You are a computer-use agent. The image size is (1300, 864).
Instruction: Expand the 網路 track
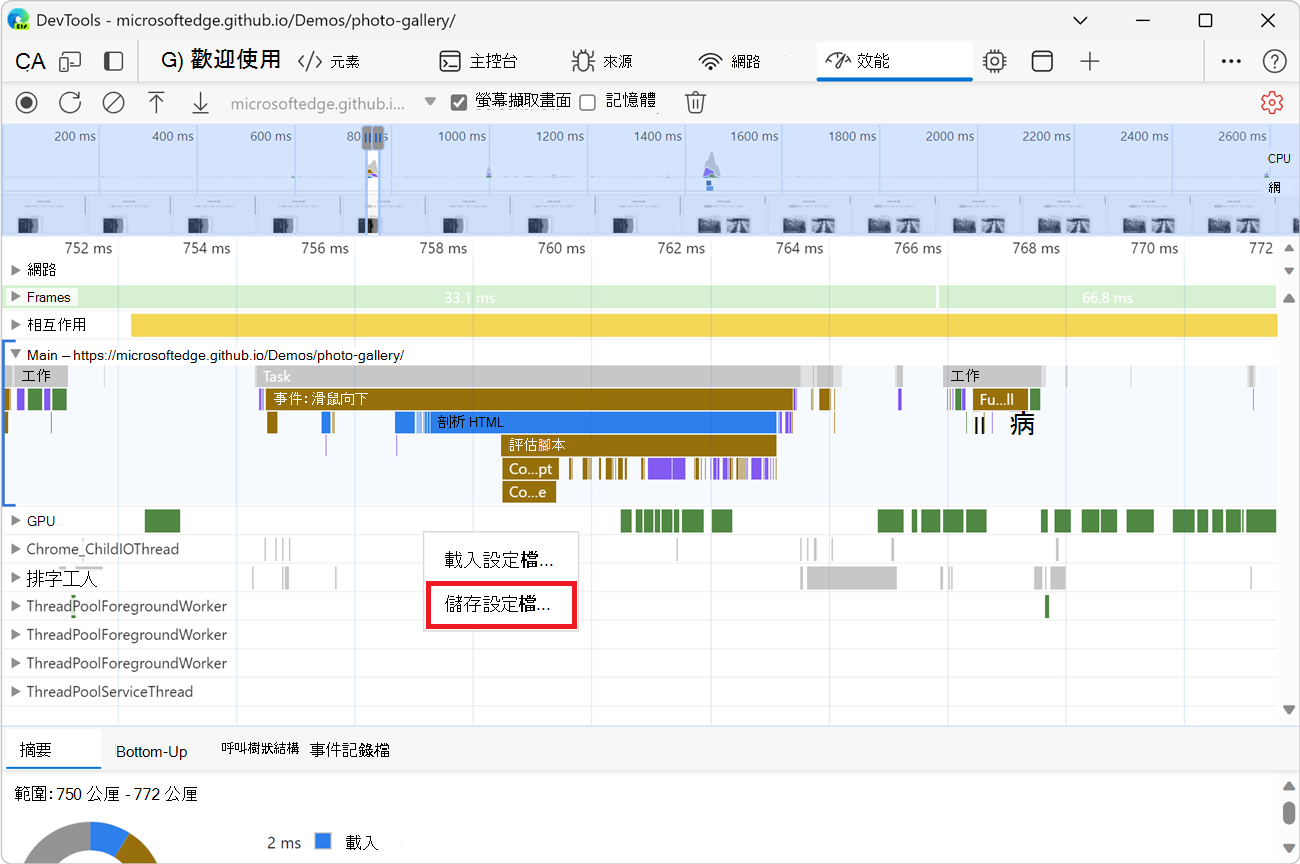(x=15, y=270)
